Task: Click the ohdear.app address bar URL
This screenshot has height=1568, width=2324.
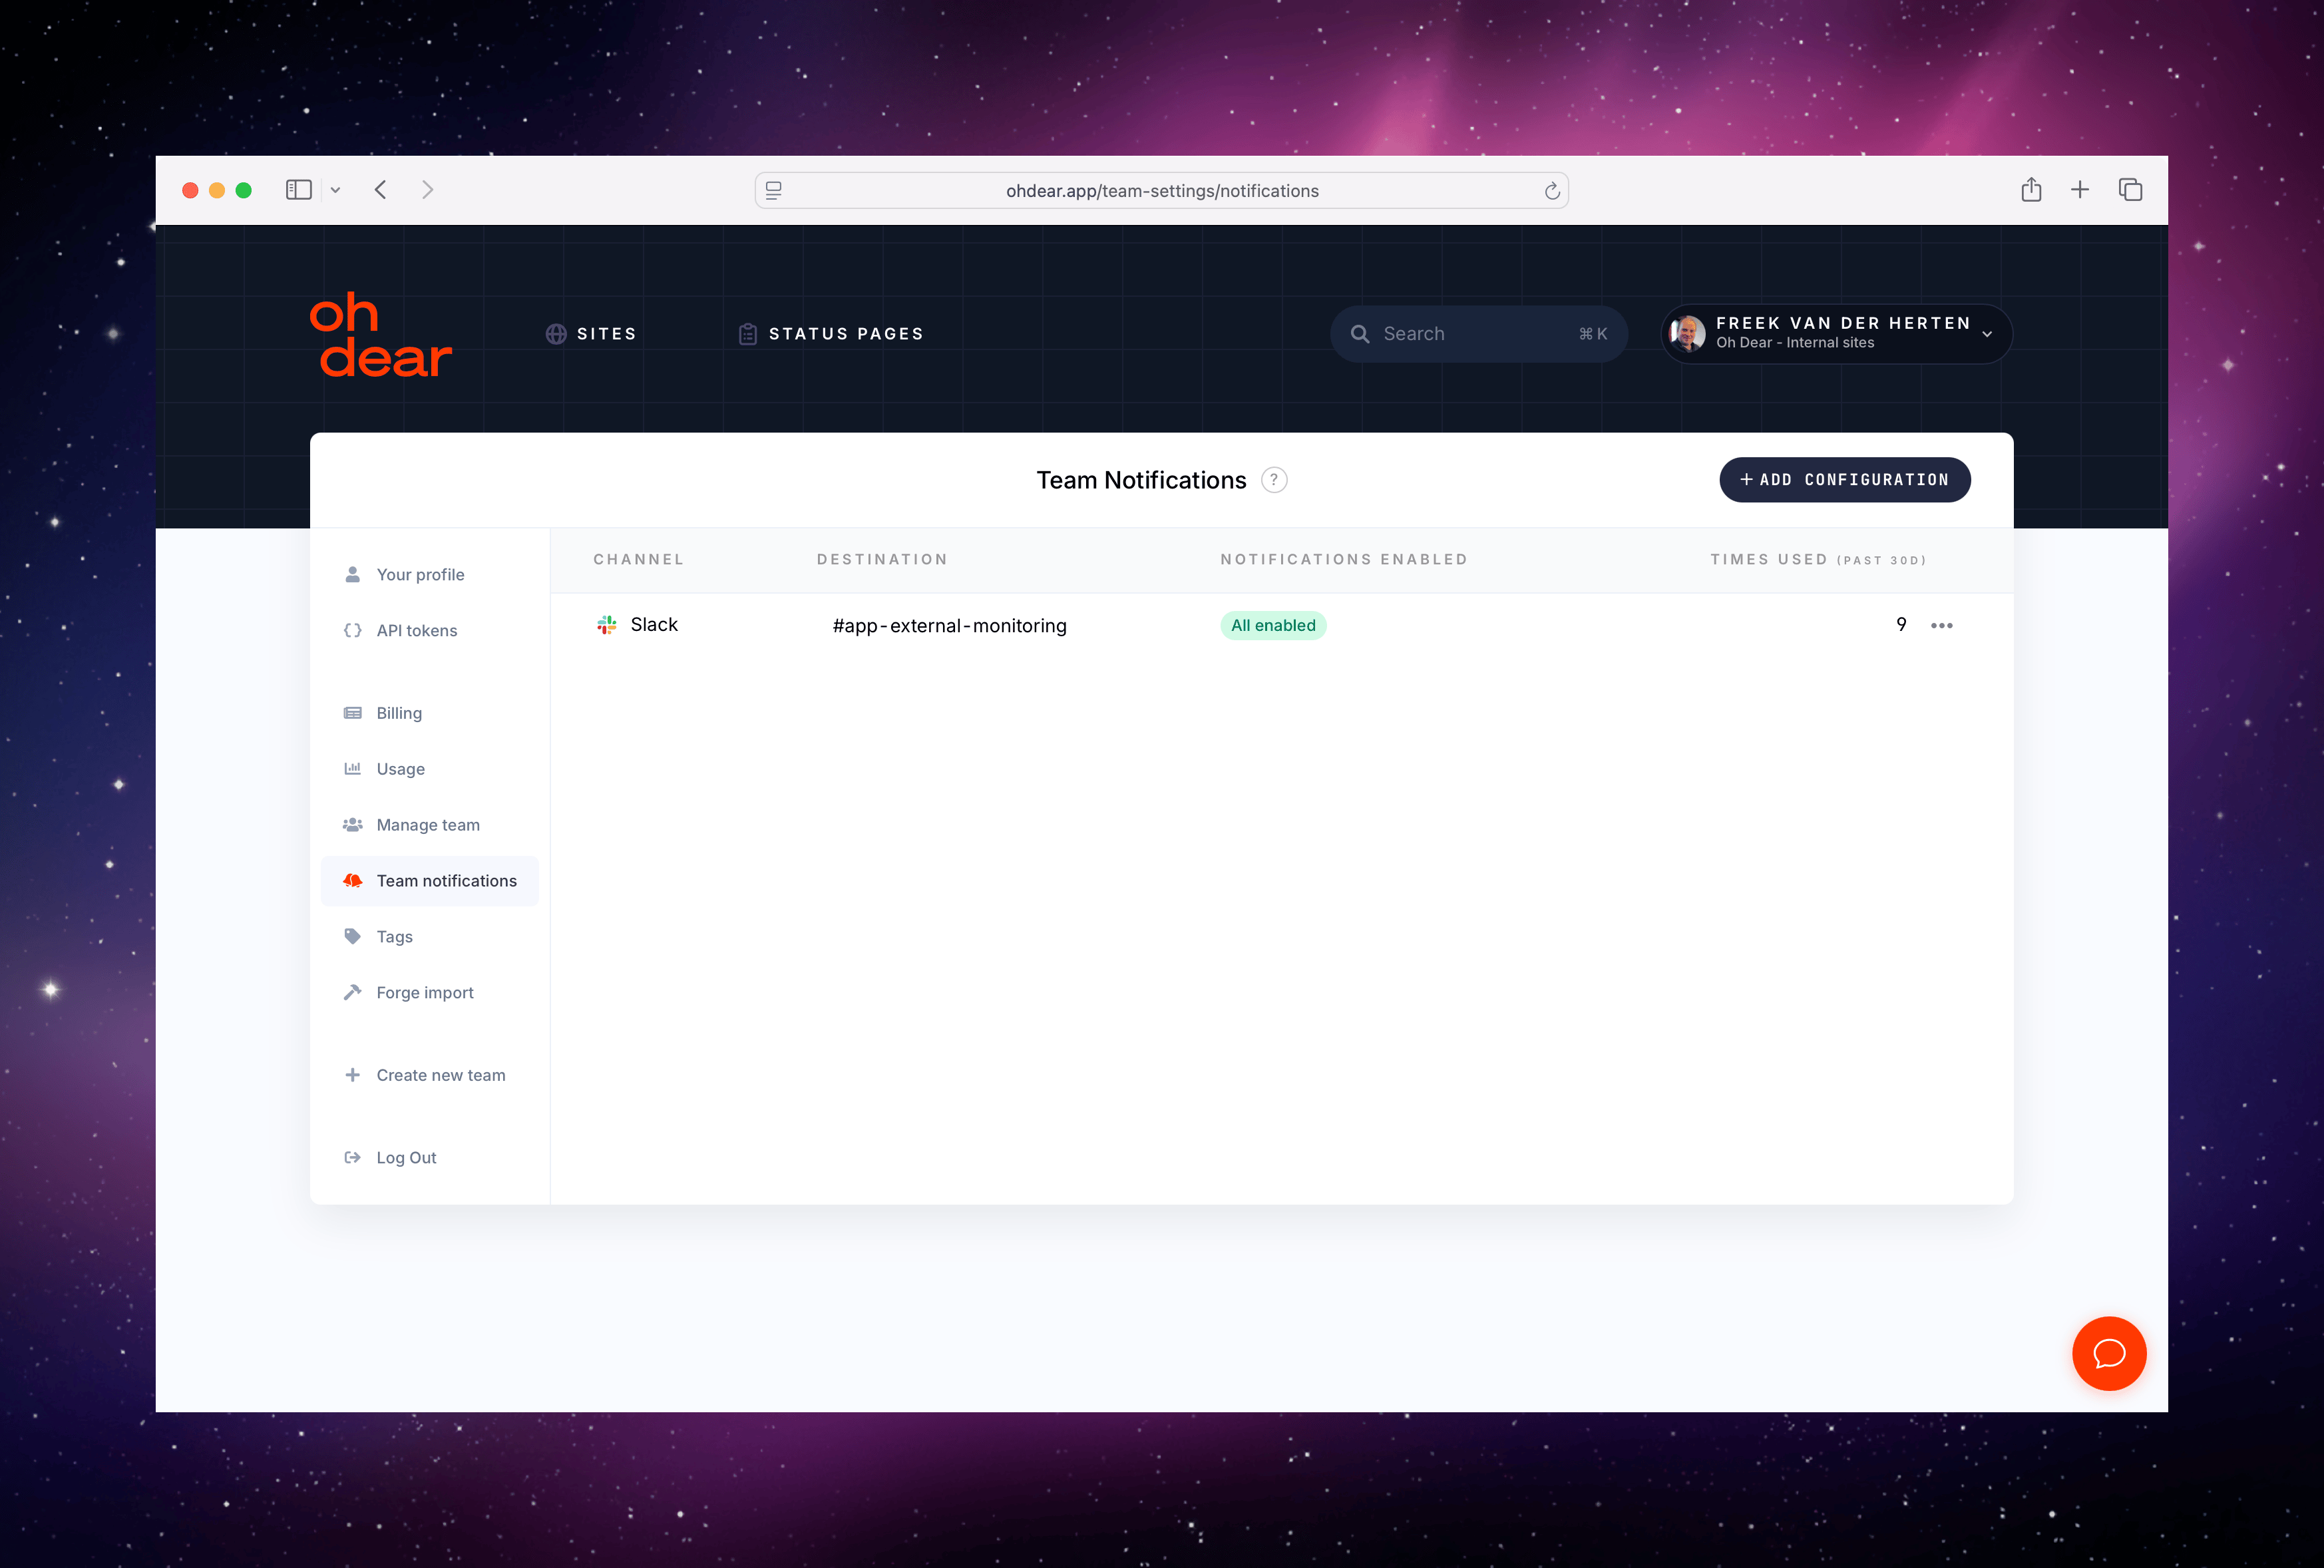Action: tap(1162, 191)
